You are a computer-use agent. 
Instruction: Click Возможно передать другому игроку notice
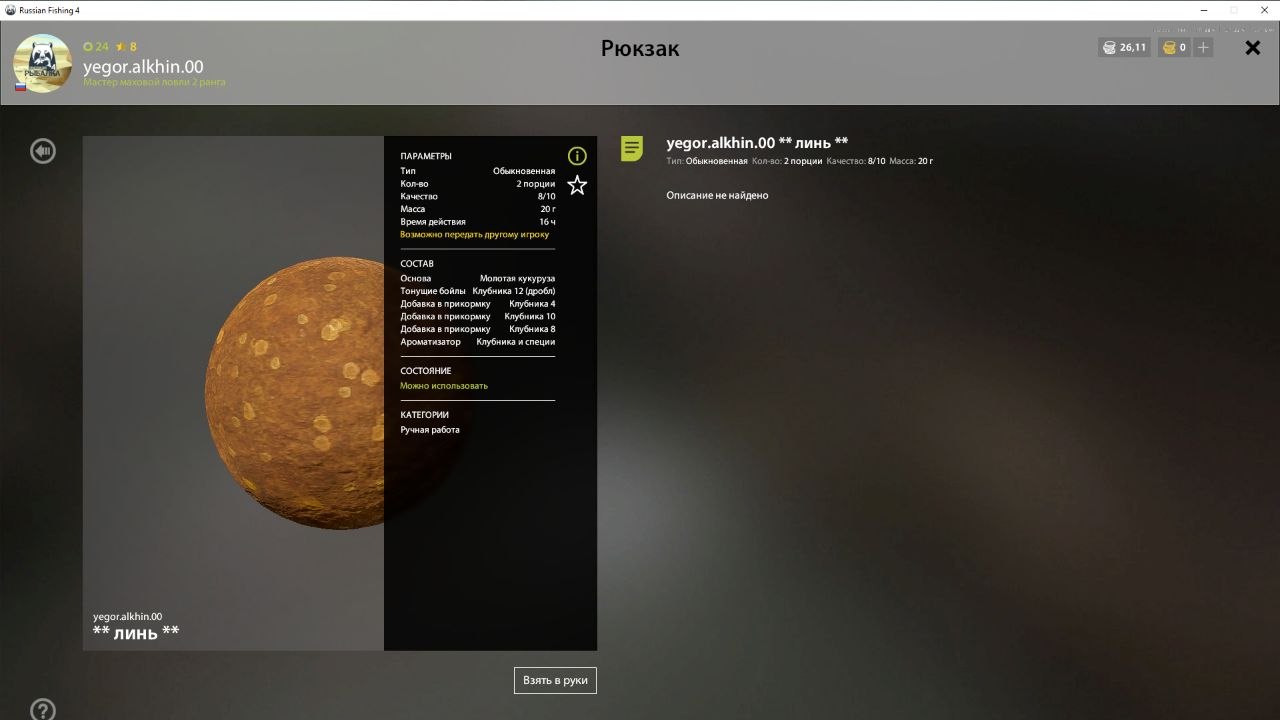click(475, 235)
